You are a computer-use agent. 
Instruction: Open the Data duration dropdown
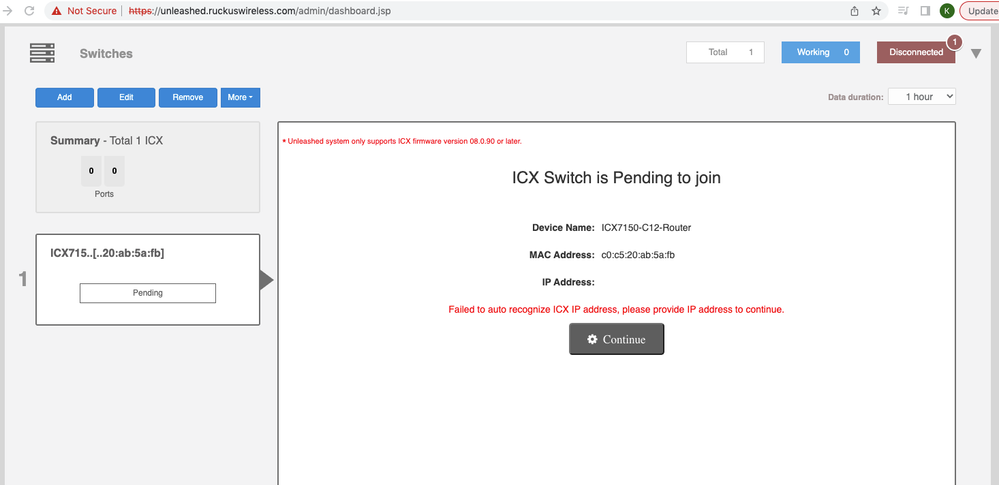coord(922,97)
